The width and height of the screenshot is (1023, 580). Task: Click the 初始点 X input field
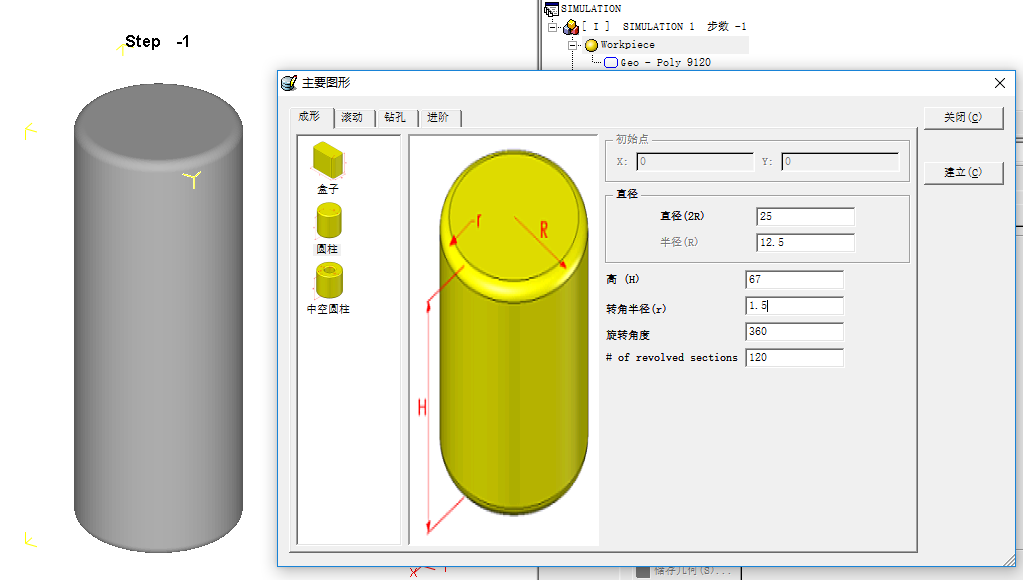pos(695,161)
